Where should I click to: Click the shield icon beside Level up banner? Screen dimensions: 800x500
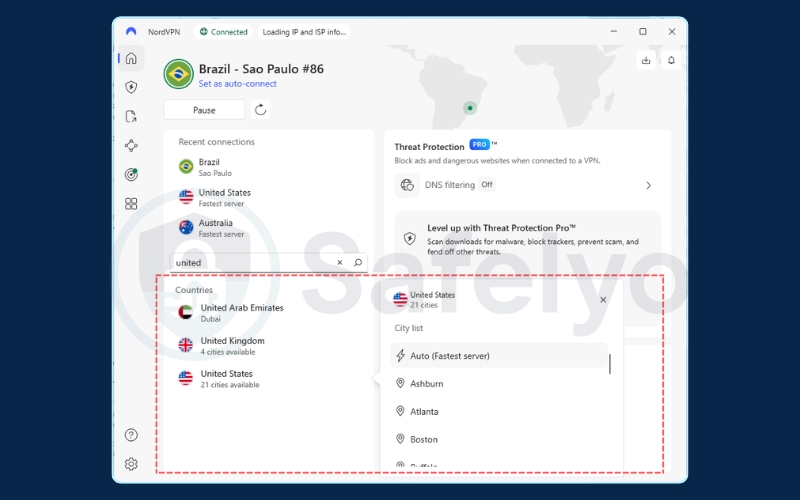[410, 238]
